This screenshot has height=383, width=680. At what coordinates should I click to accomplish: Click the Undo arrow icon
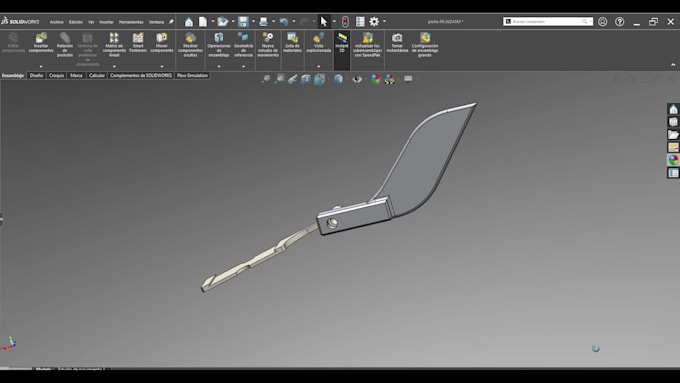[x=284, y=22]
